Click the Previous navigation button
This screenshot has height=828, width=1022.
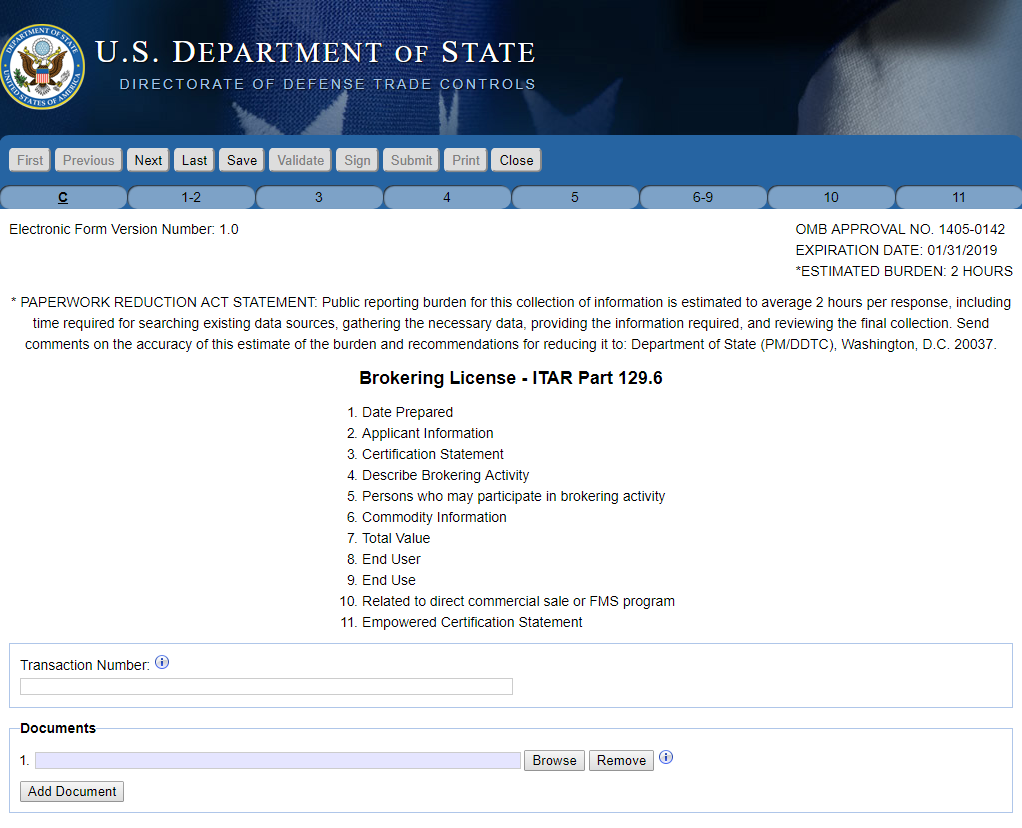point(89,160)
